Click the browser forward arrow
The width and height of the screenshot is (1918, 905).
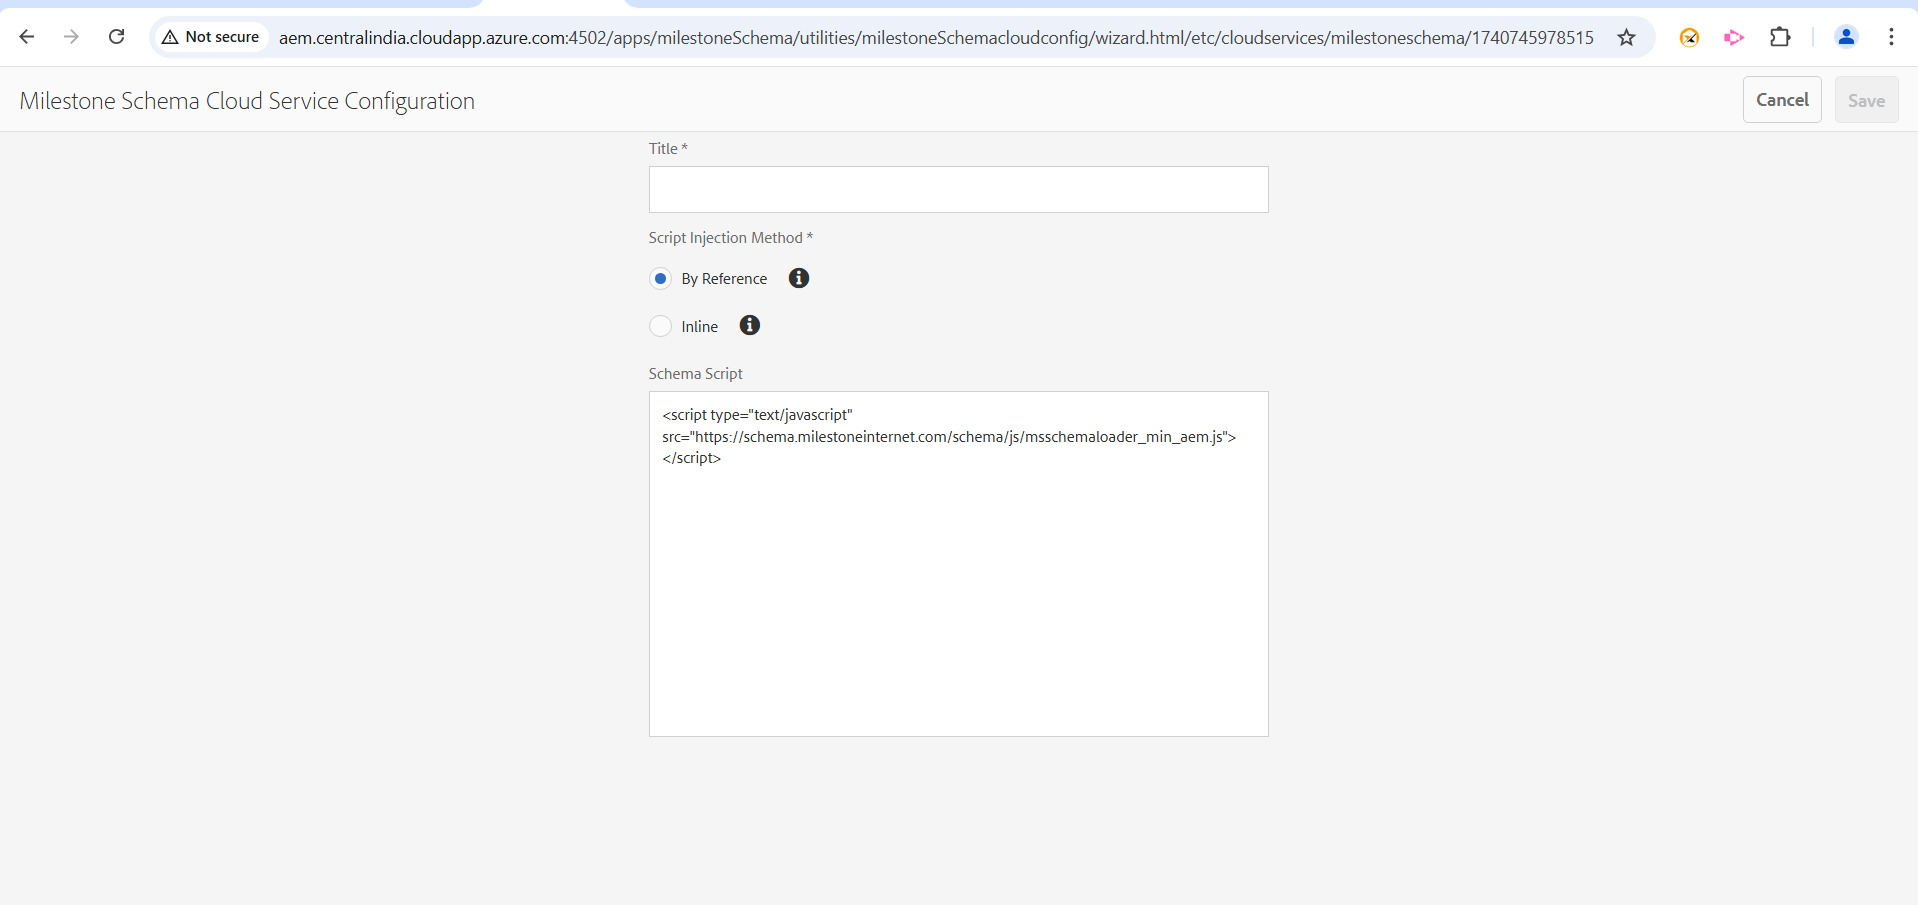coord(71,37)
